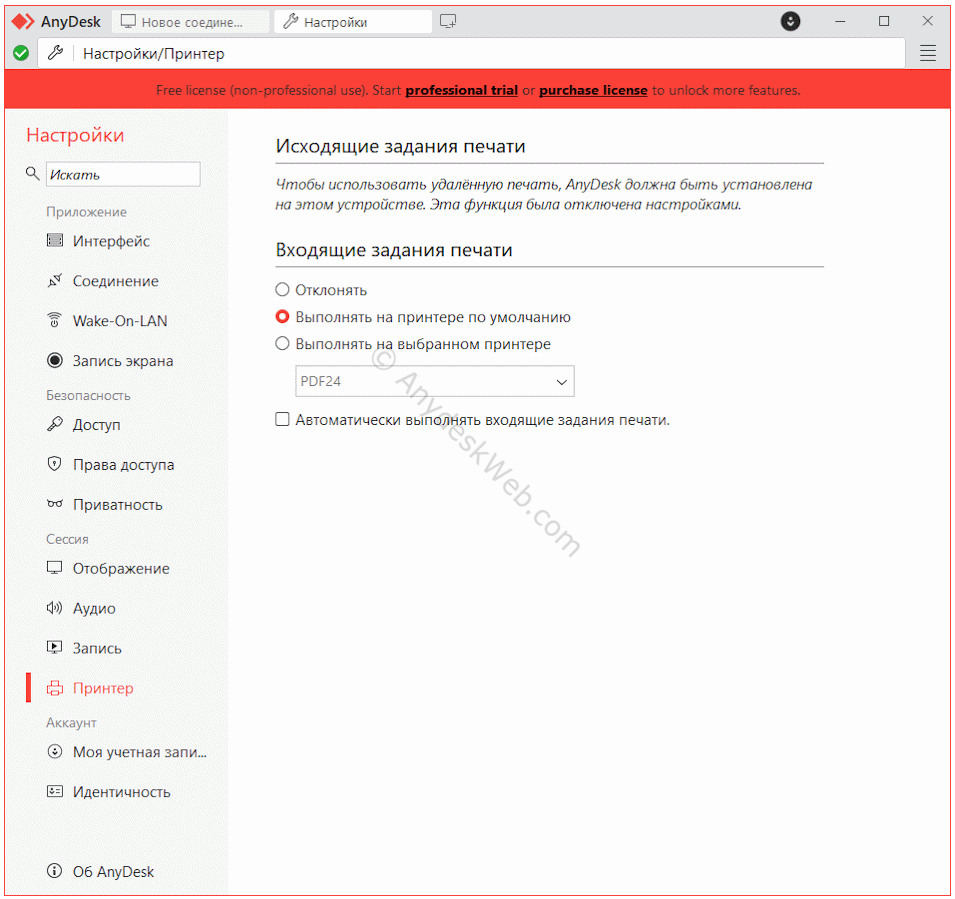Click the Аудио speaker icon
The width and height of the screenshot is (955, 899).
(55, 608)
